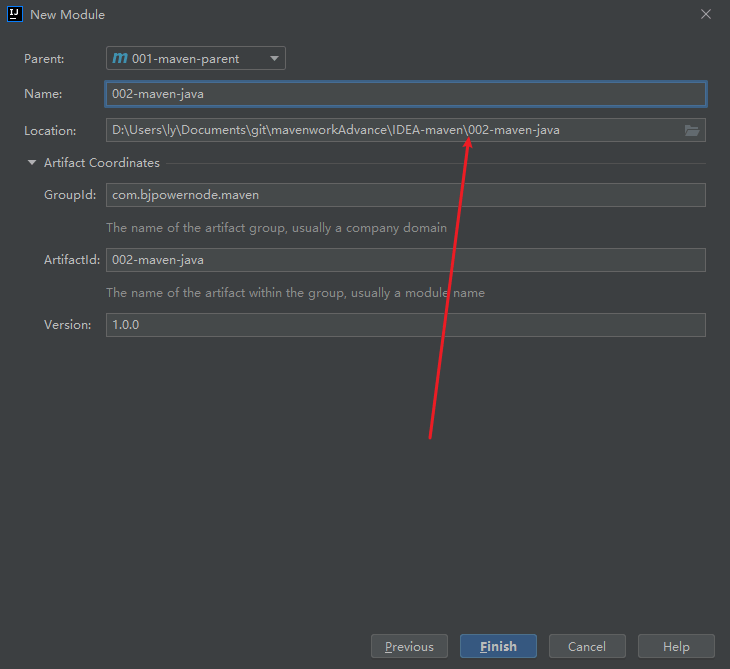Click the 'Name:' label
The height and width of the screenshot is (669, 730).
coord(43,94)
